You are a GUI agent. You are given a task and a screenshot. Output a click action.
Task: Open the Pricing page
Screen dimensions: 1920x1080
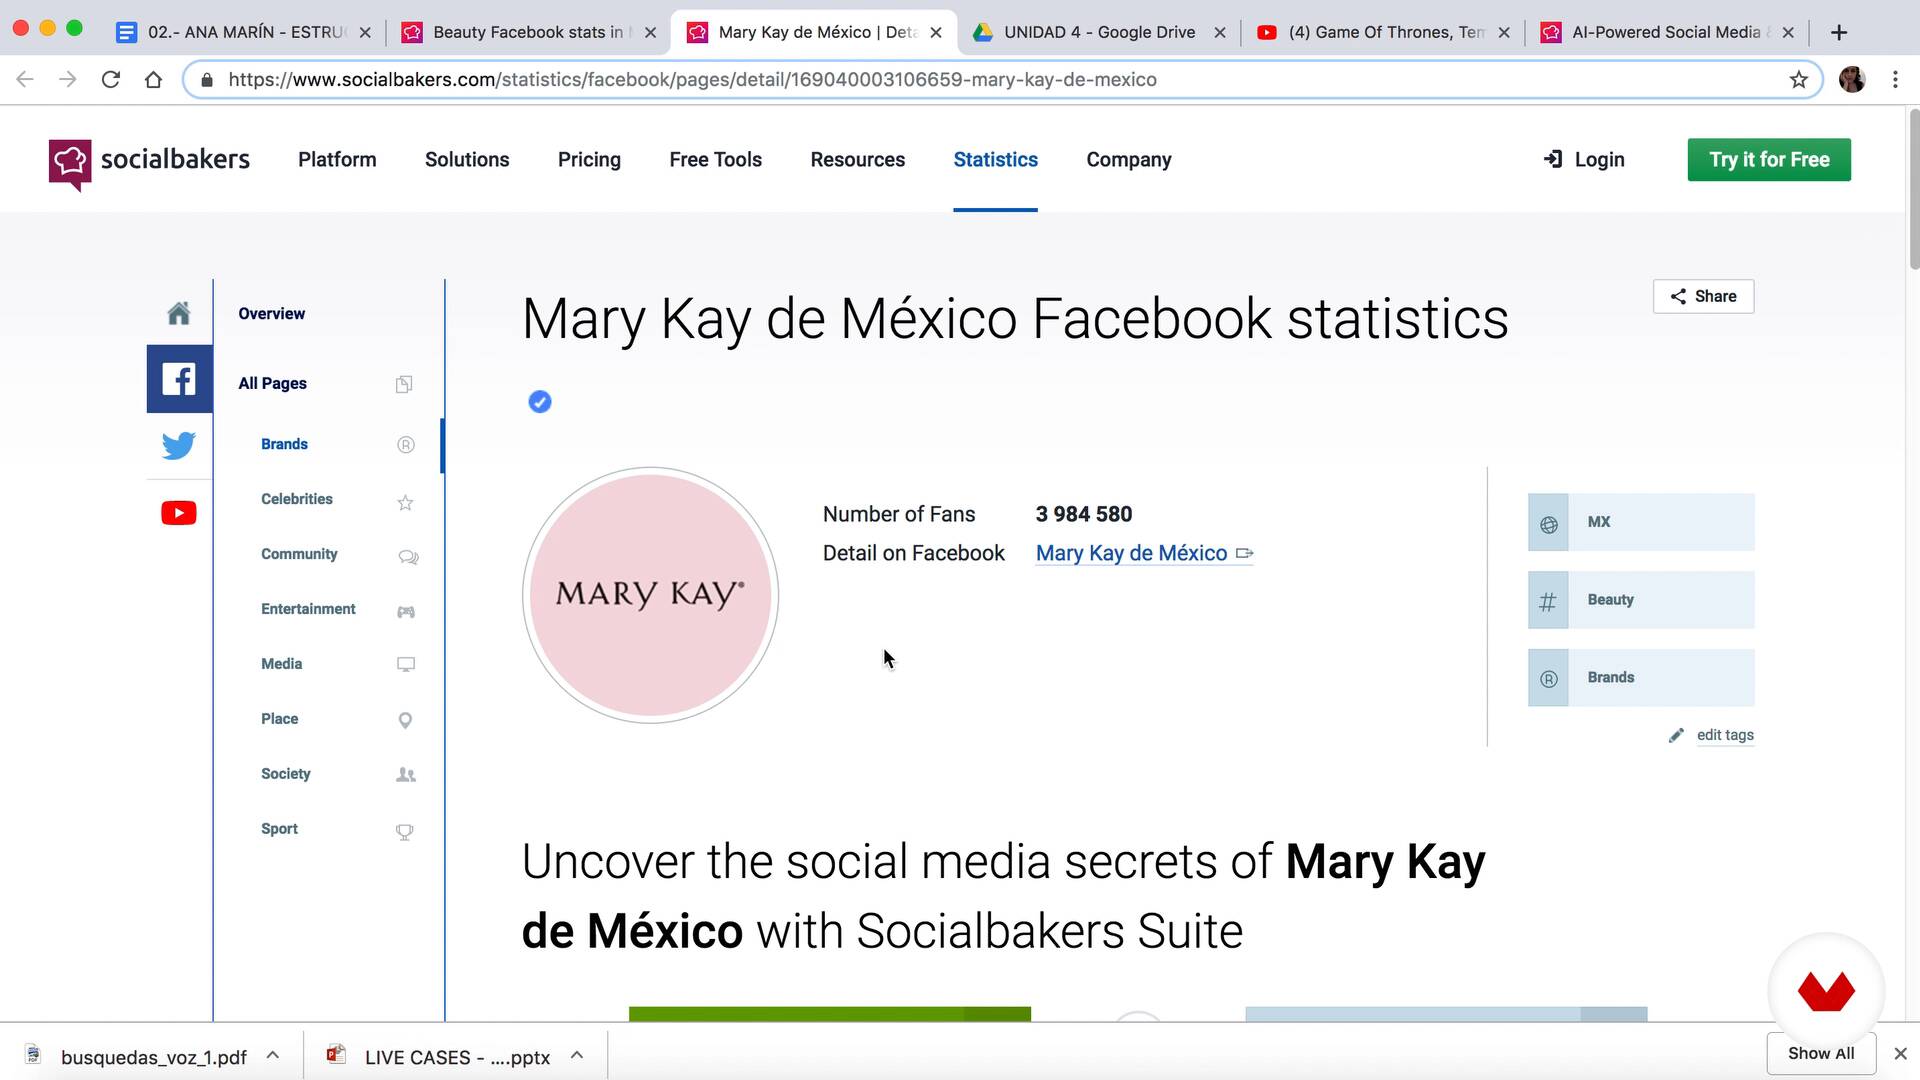click(x=589, y=160)
